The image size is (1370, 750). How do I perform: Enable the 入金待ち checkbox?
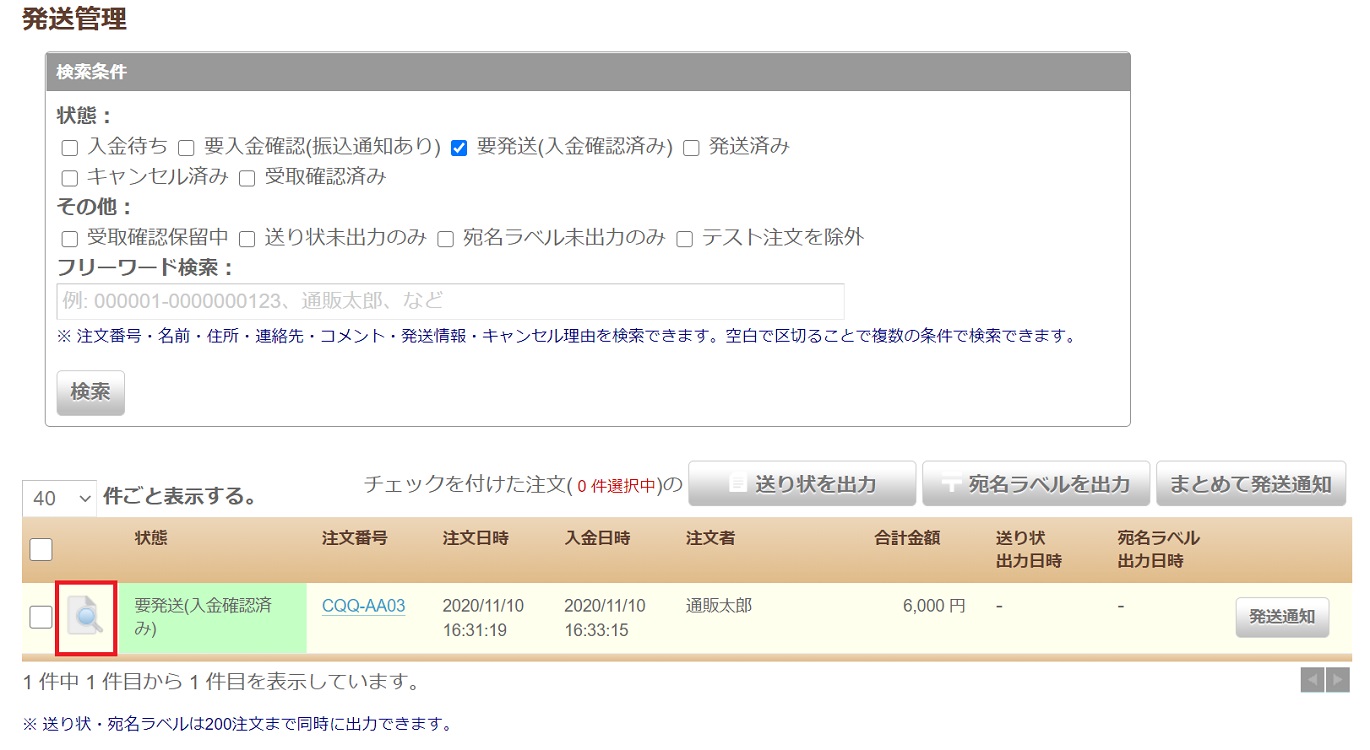tap(70, 148)
